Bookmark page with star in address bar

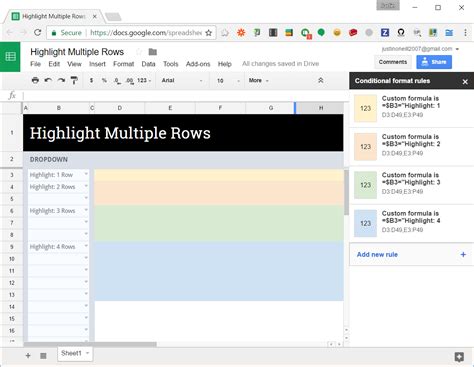pos(209,33)
